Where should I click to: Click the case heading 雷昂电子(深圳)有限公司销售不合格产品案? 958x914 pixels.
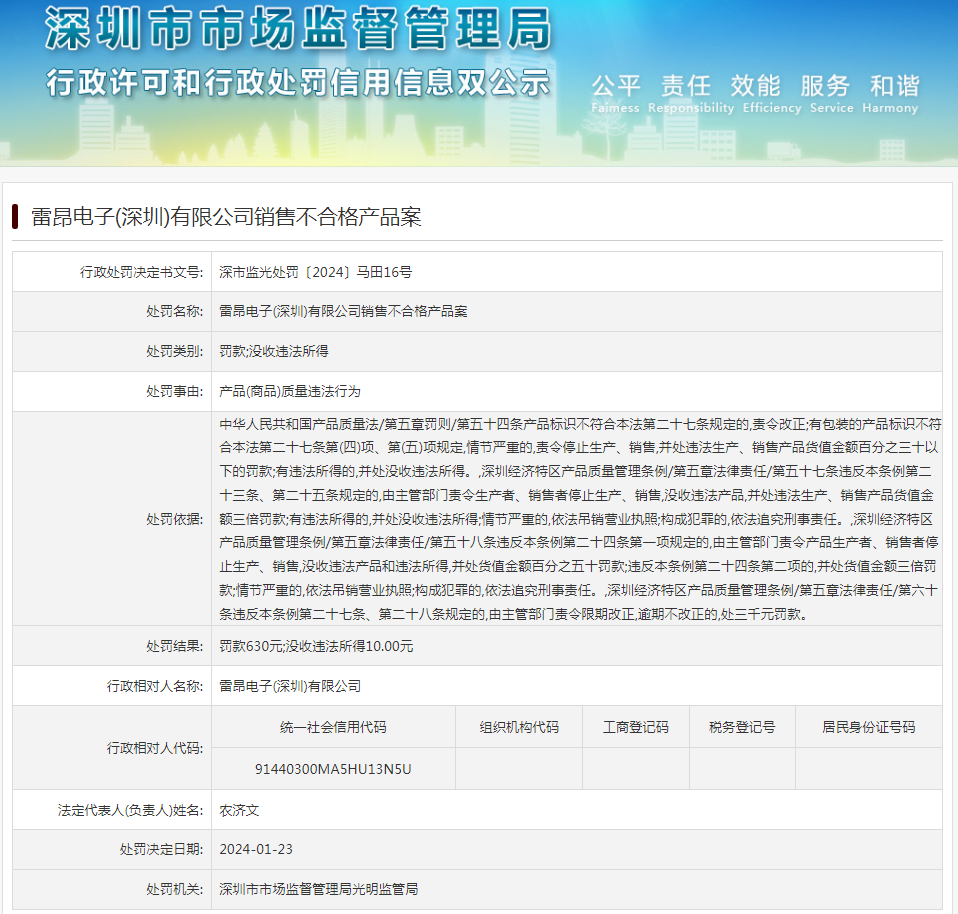[x=226, y=217]
